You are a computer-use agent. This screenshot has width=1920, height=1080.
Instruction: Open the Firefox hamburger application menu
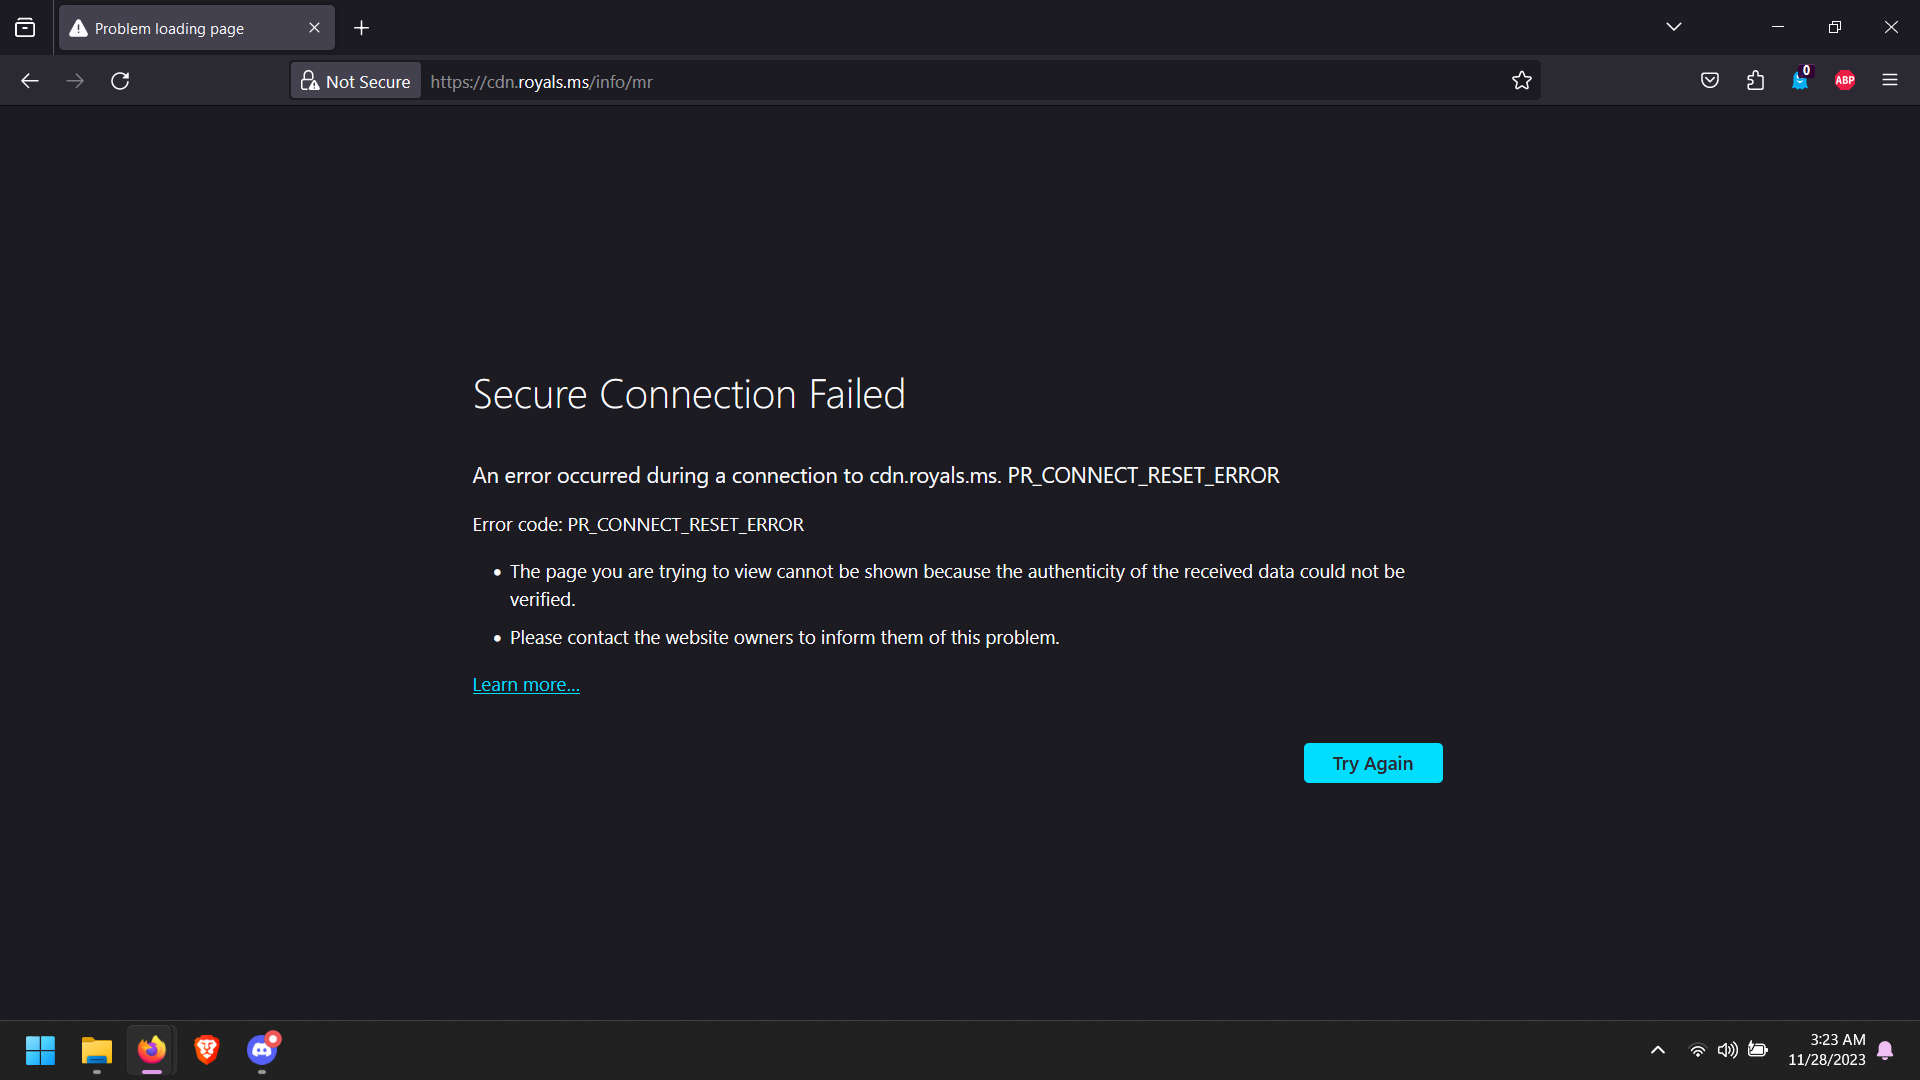pyautogui.click(x=1890, y=81)
